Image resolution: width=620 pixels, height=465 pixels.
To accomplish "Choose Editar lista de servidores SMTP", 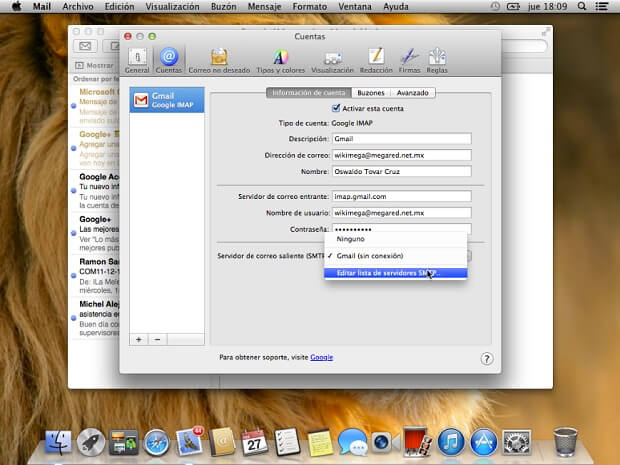I will pos(395,273).
